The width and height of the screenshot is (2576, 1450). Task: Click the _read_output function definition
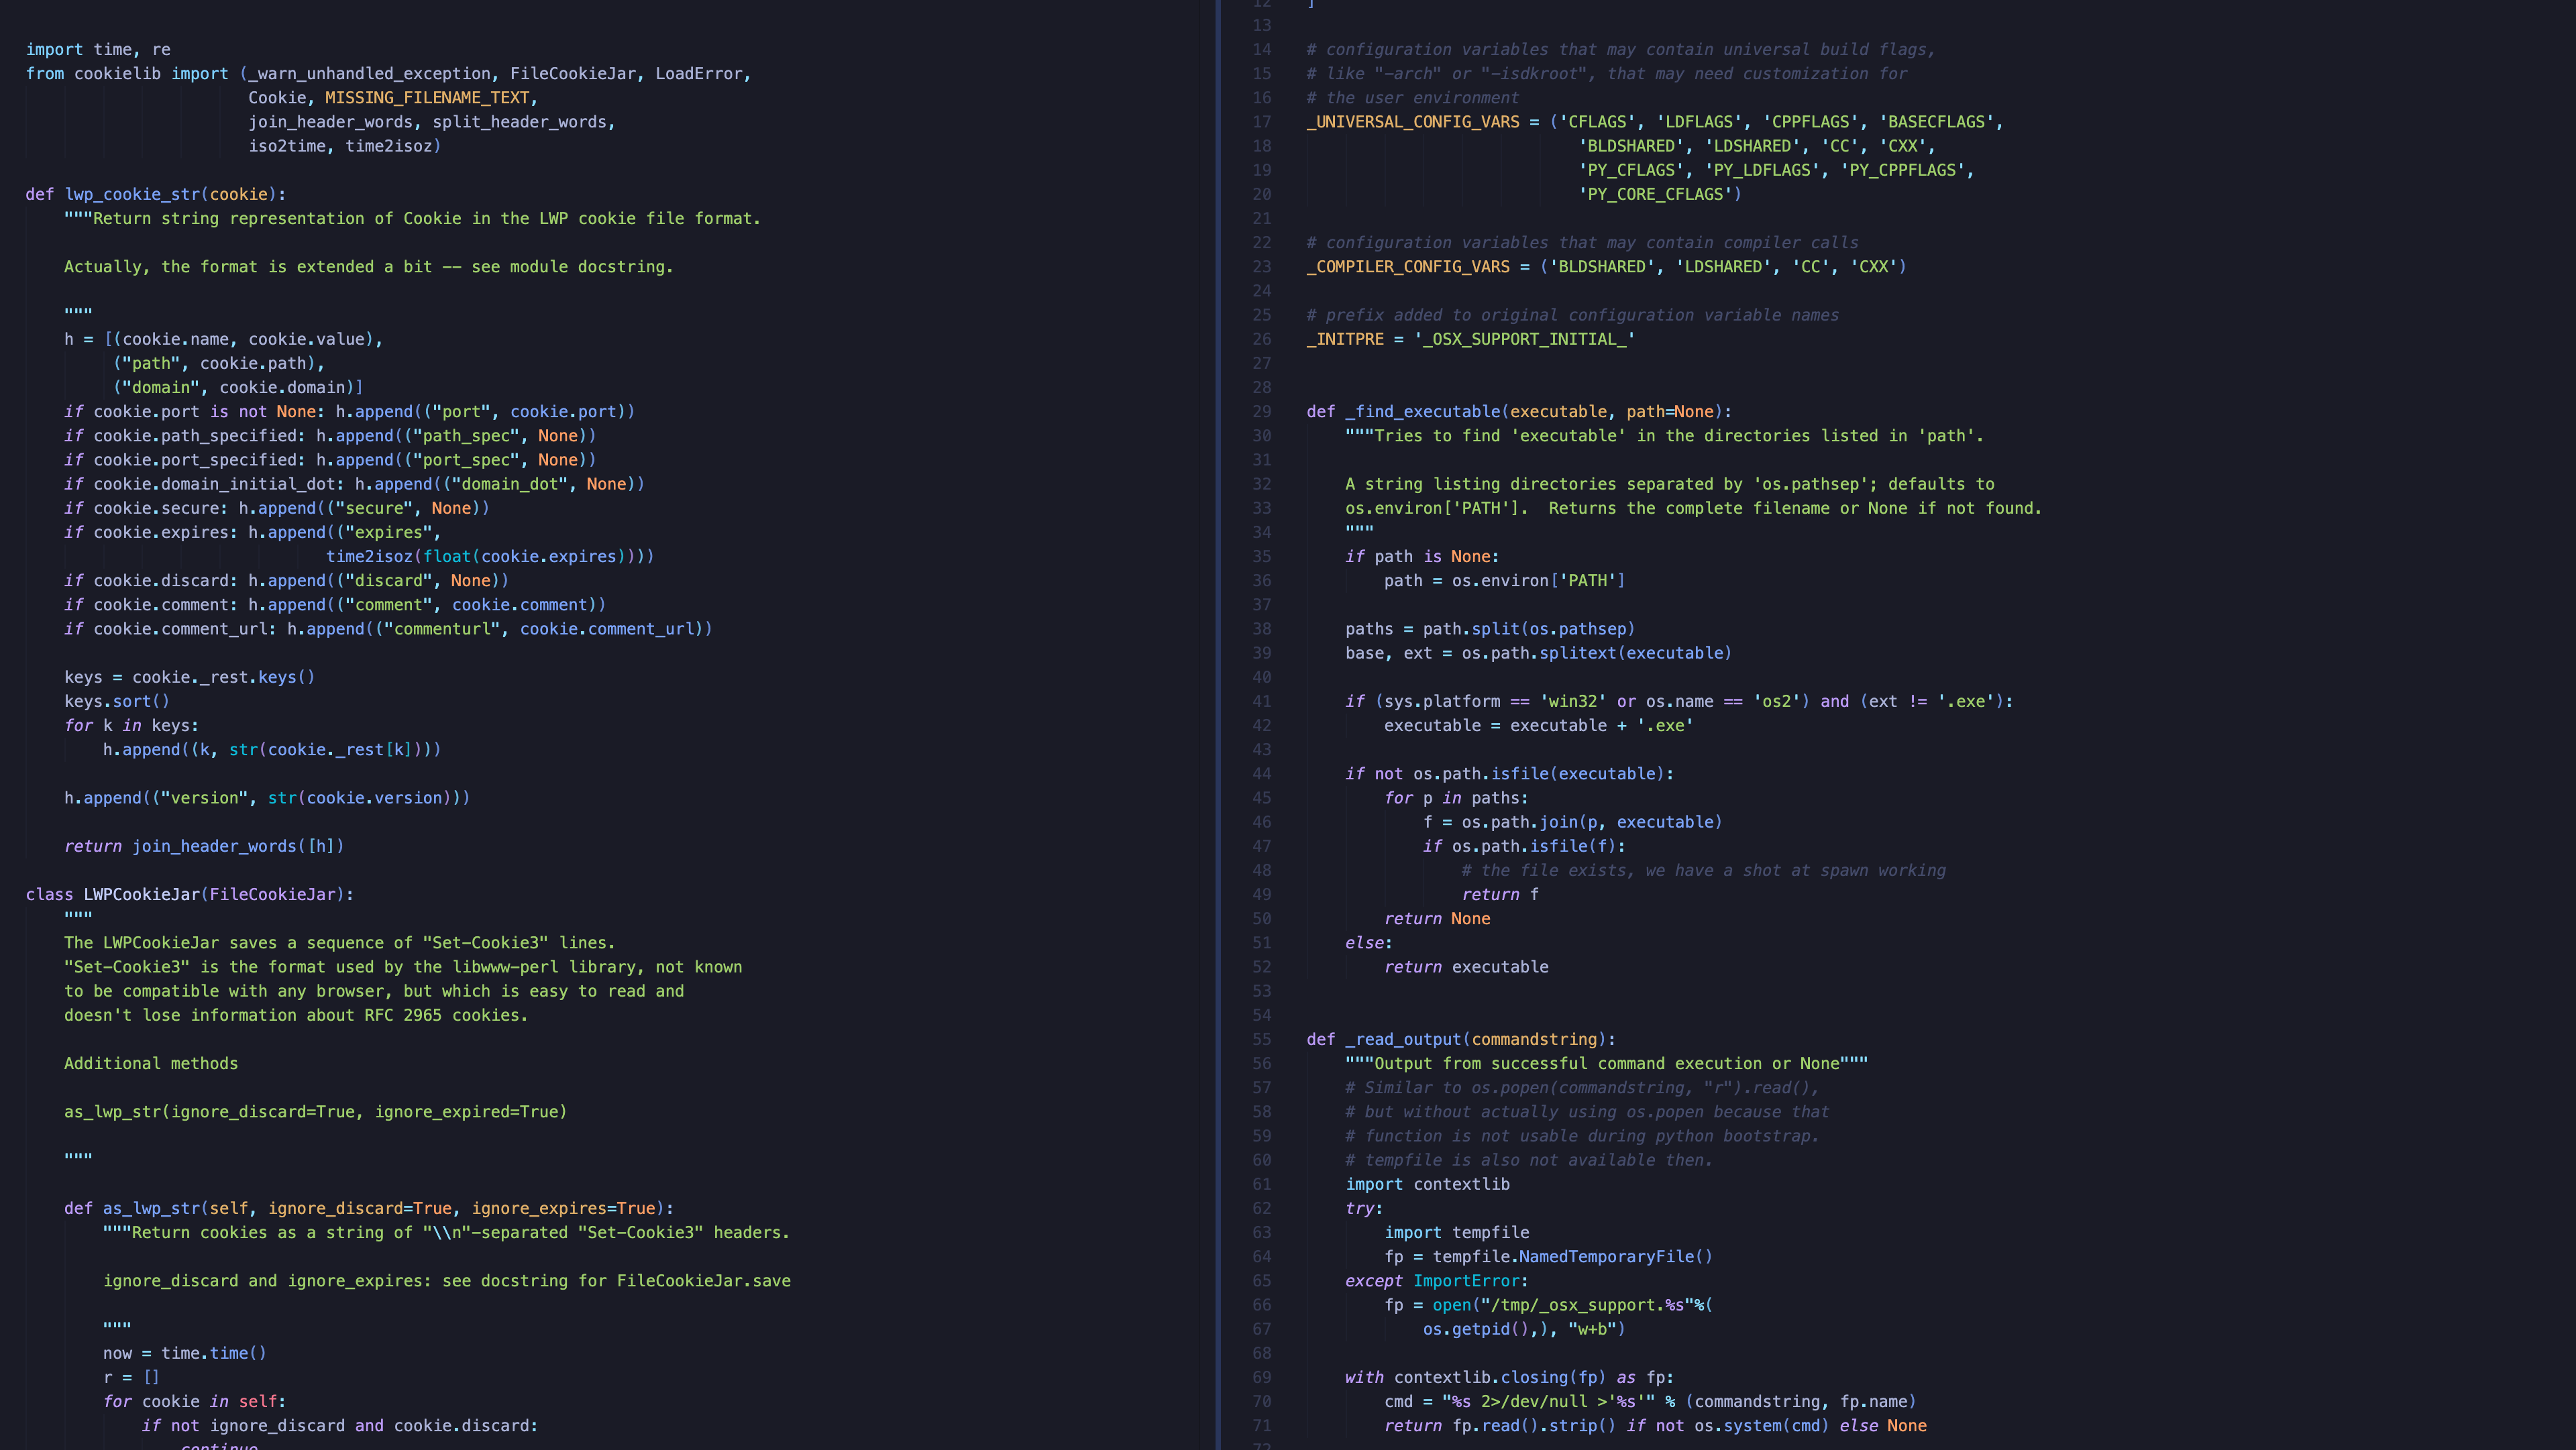point(1403,1039)
